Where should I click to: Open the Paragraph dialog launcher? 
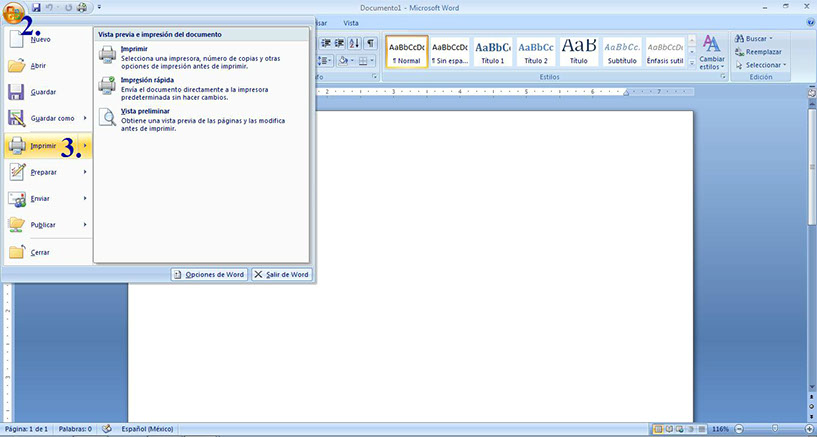click(x=375, y=77)
